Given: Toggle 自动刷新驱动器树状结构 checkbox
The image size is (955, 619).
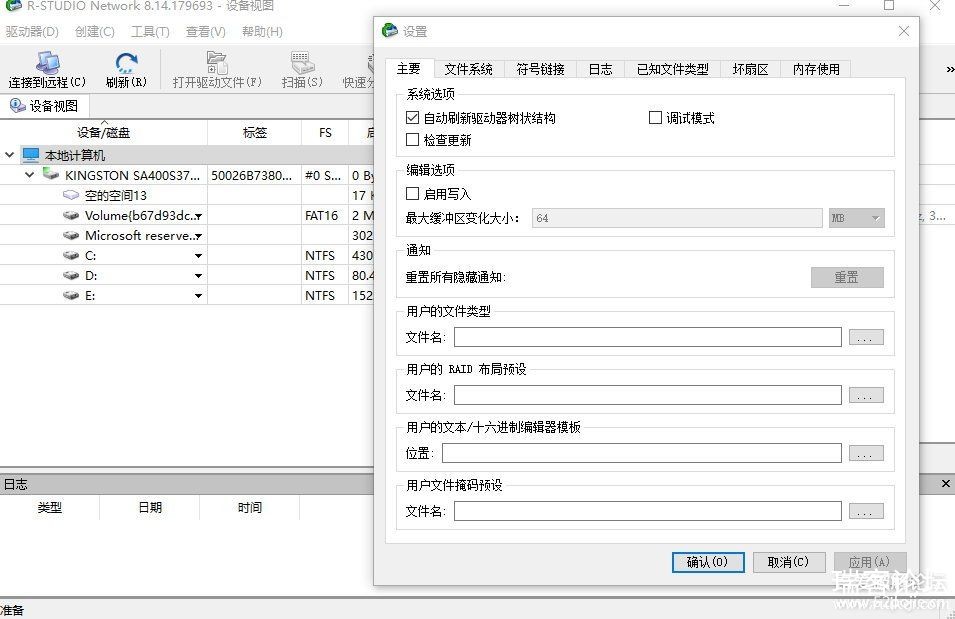Looking at the screenshot, I should tap(412, 118).
